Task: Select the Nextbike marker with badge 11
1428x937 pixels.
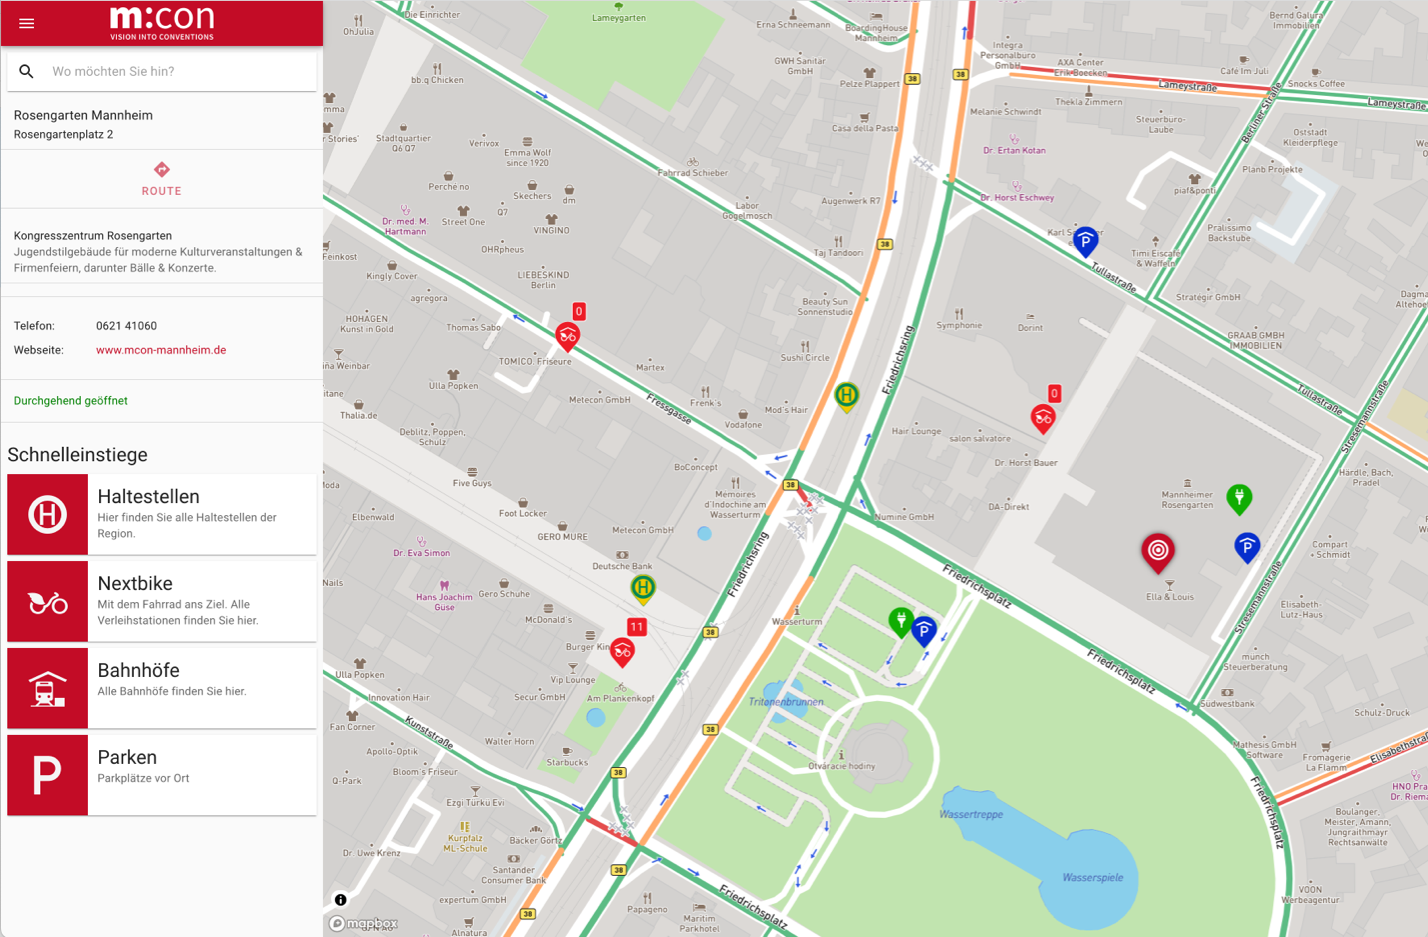Action: pyautogui.click(x=623, y=652)
